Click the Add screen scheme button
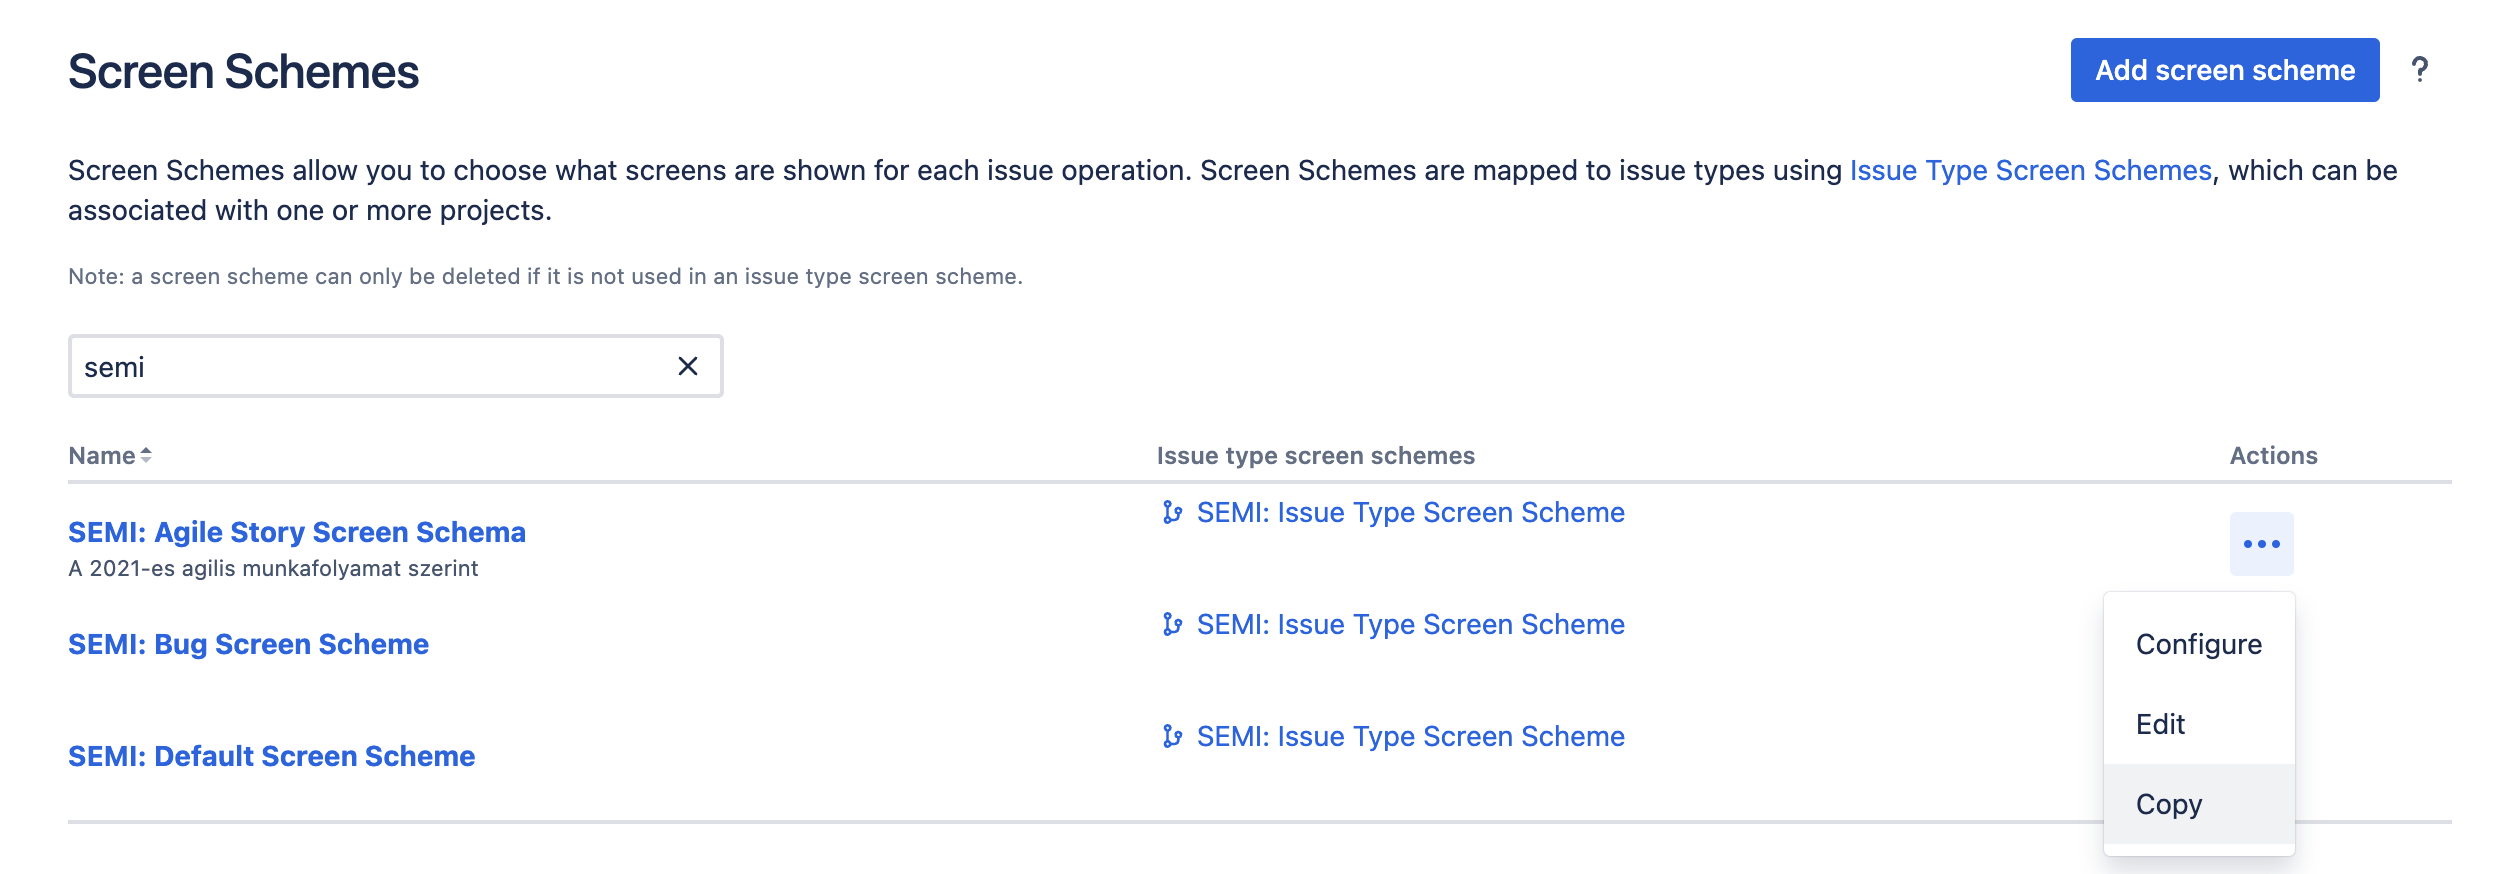 pyautogui.click(x=2225, y=69)
